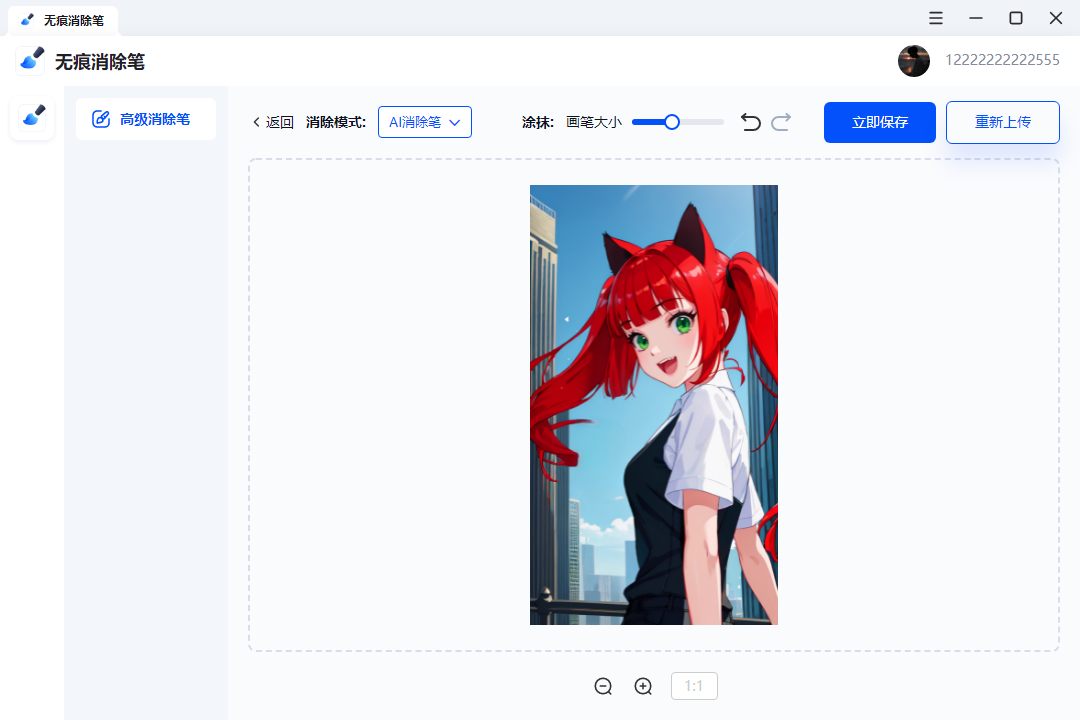Click the 重新上传 button
This screenshot has width=1080, height=720.
pos(1002,123)
